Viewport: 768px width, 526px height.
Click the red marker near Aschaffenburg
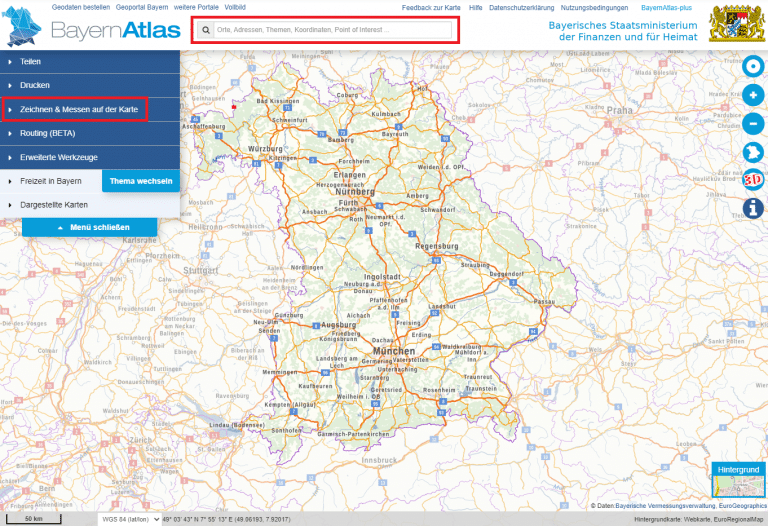click(234, 107)
